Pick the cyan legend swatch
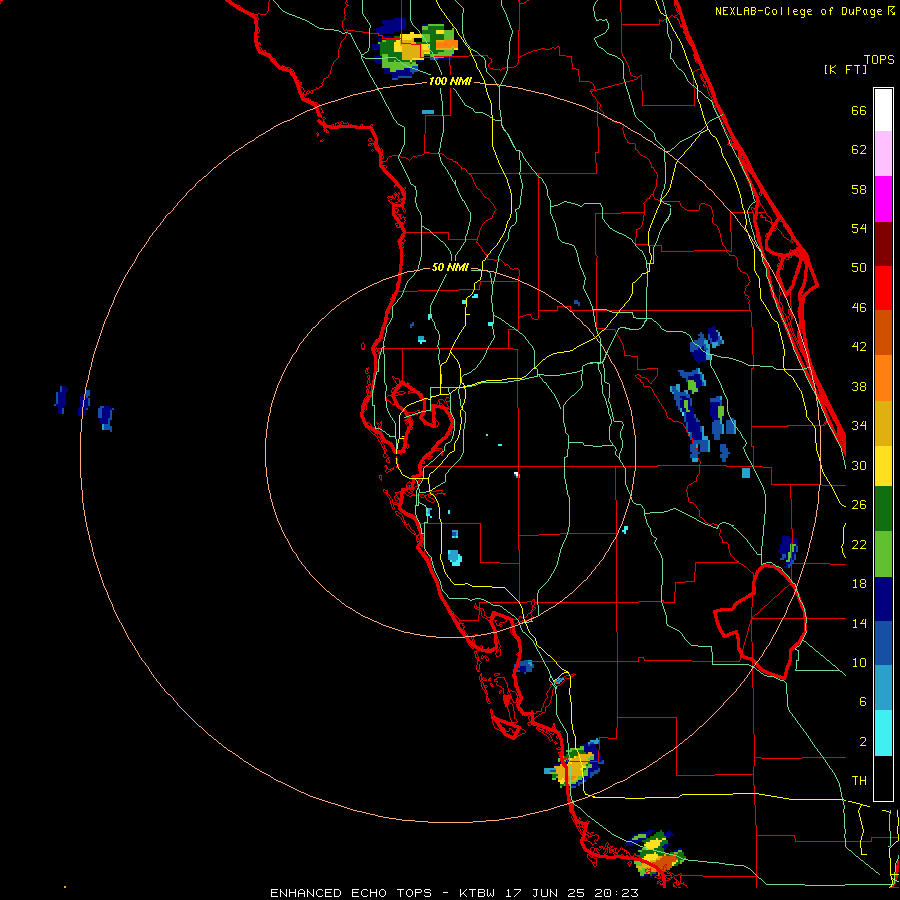 click(883, 733)
